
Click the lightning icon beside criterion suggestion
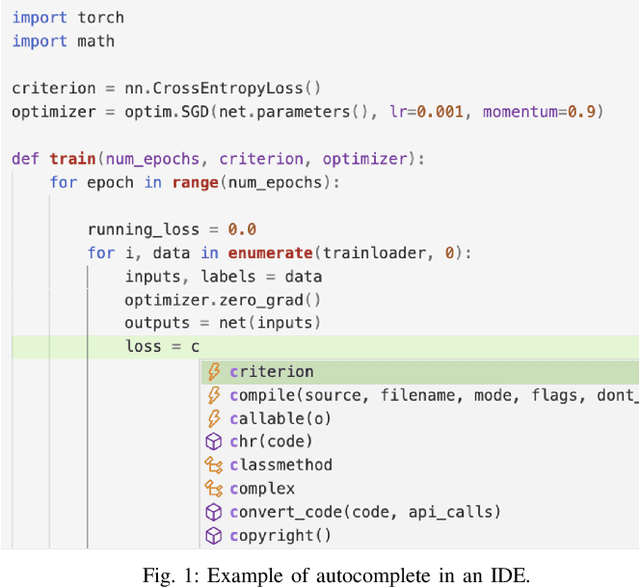click(212, 372)
